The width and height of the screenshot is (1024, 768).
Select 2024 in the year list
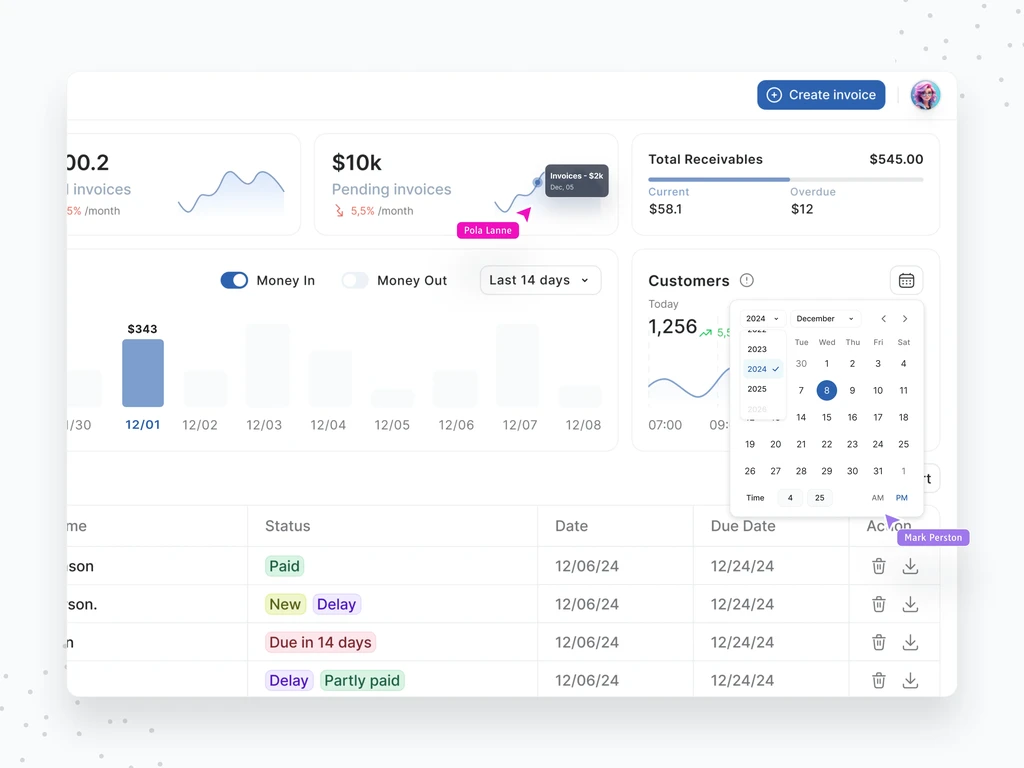click(x=763, y=369)
